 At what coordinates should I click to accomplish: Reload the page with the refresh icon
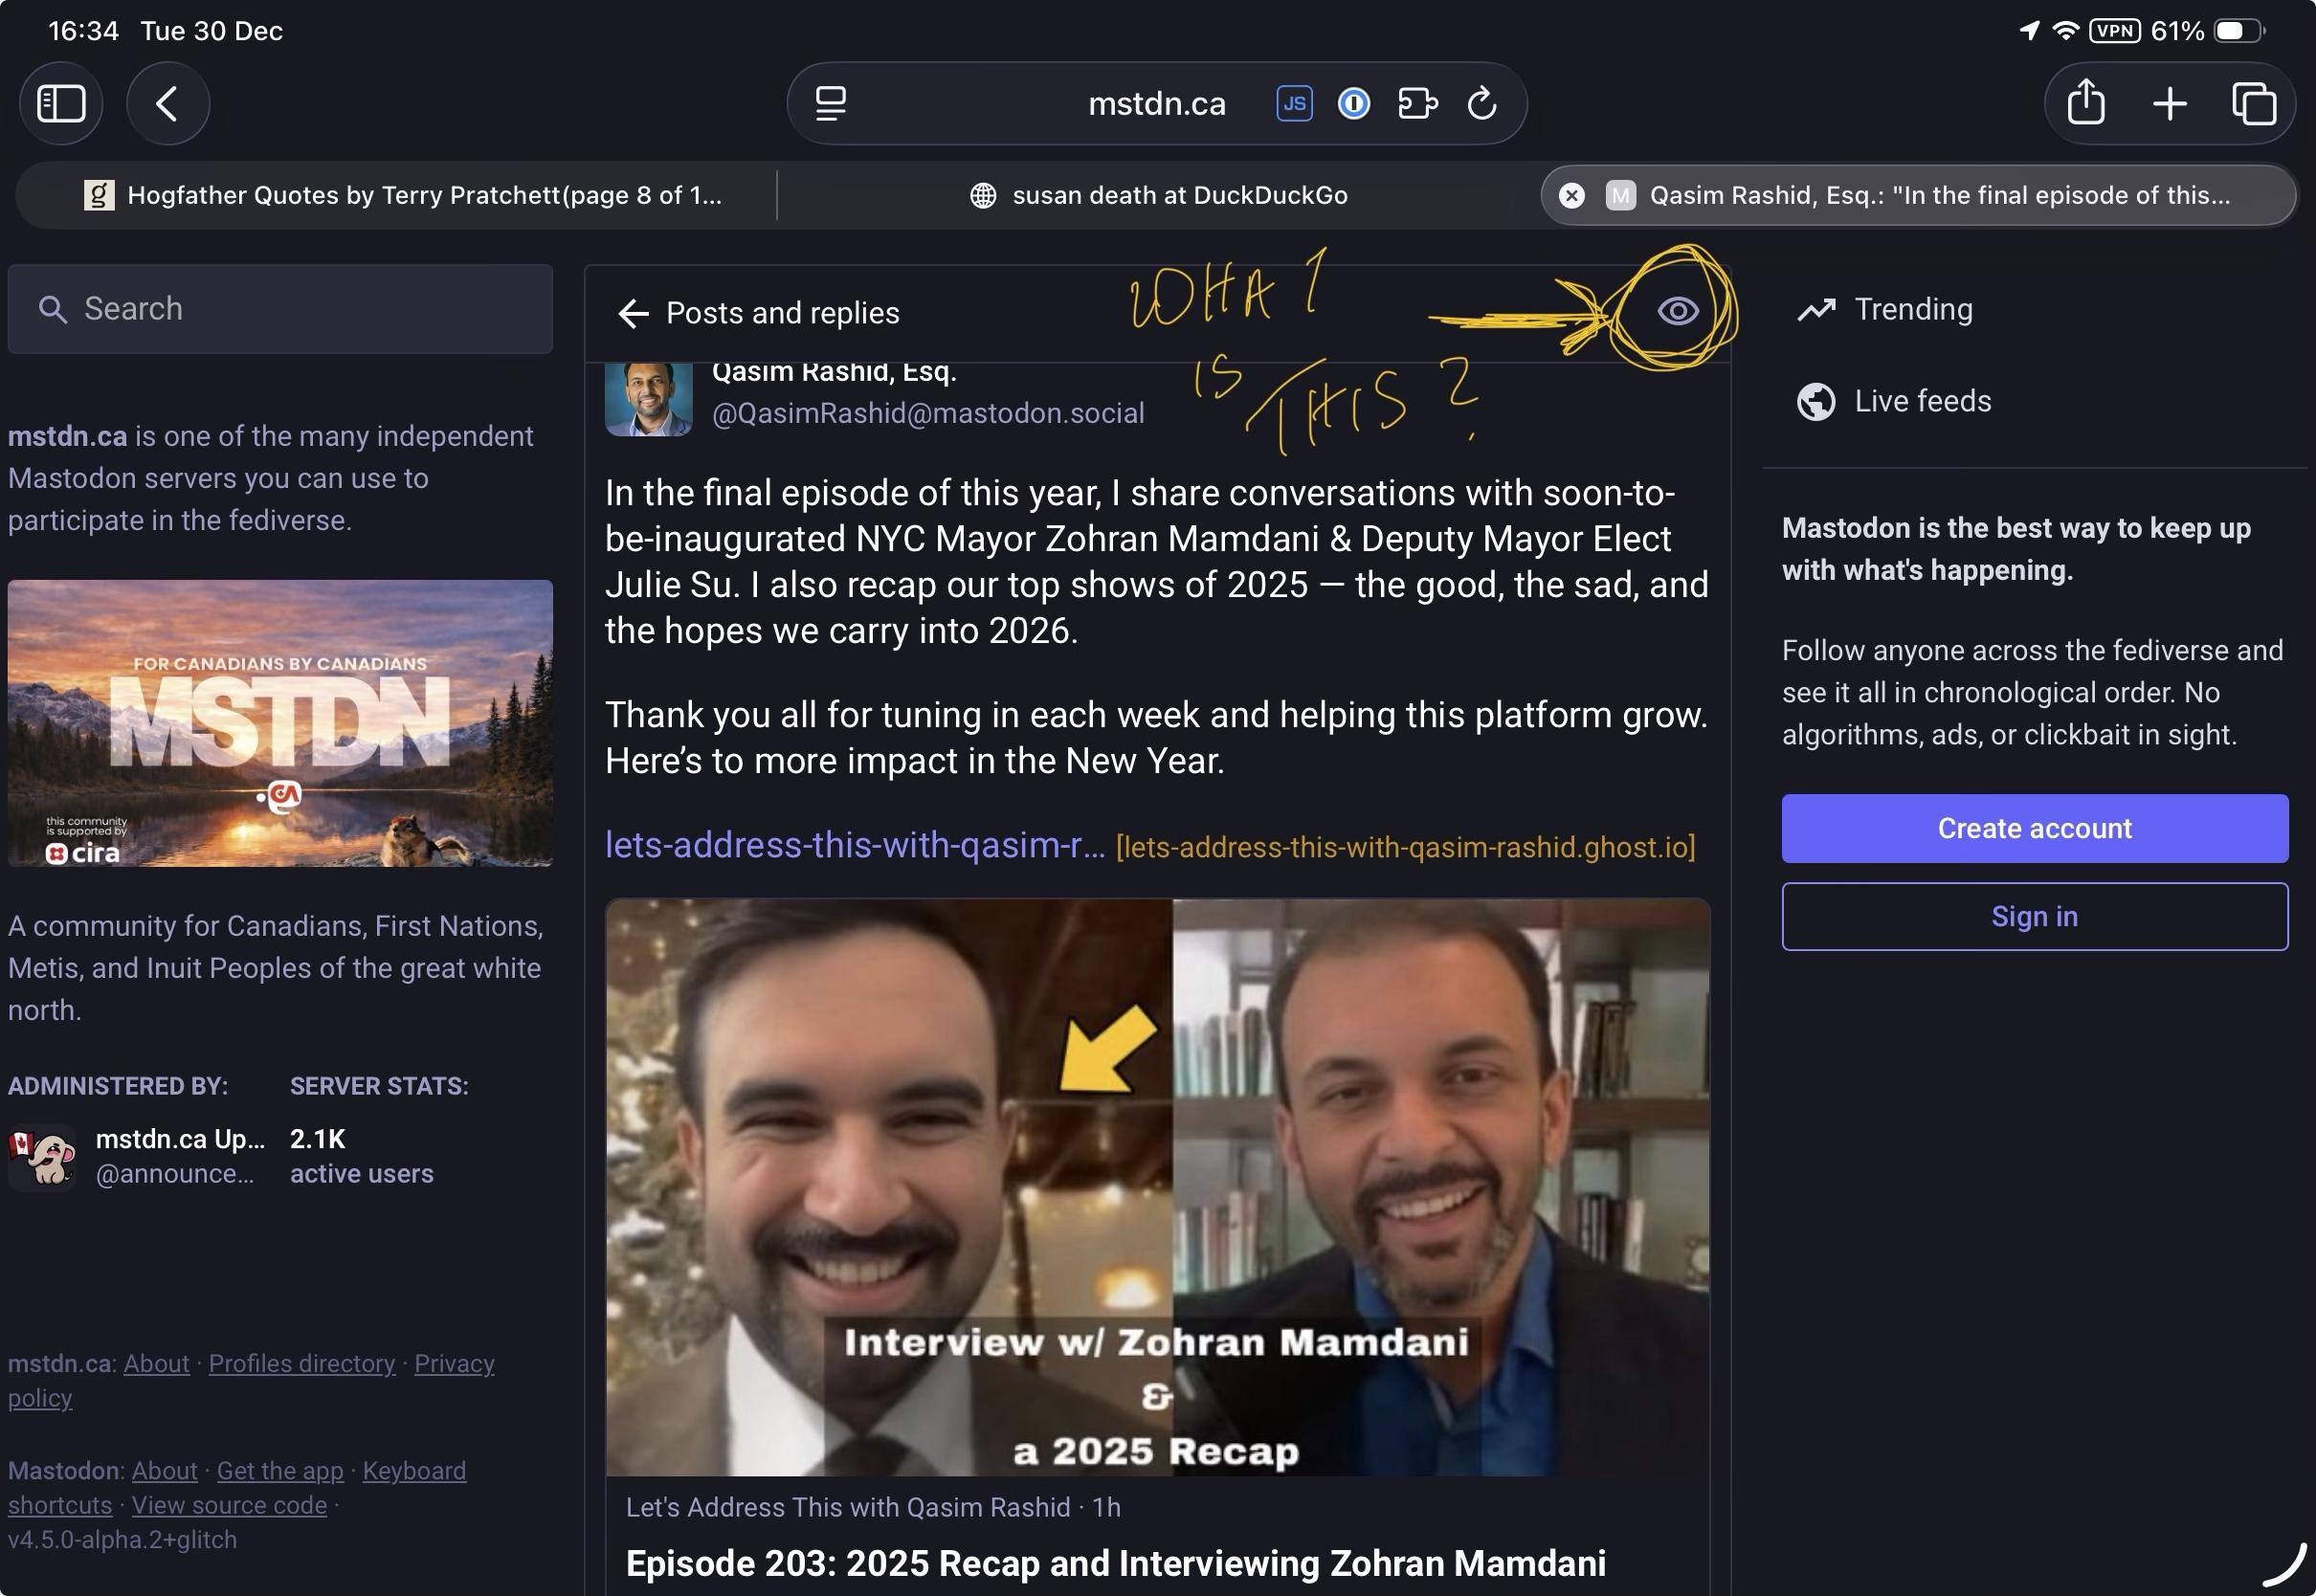[x=1481, y=103]
